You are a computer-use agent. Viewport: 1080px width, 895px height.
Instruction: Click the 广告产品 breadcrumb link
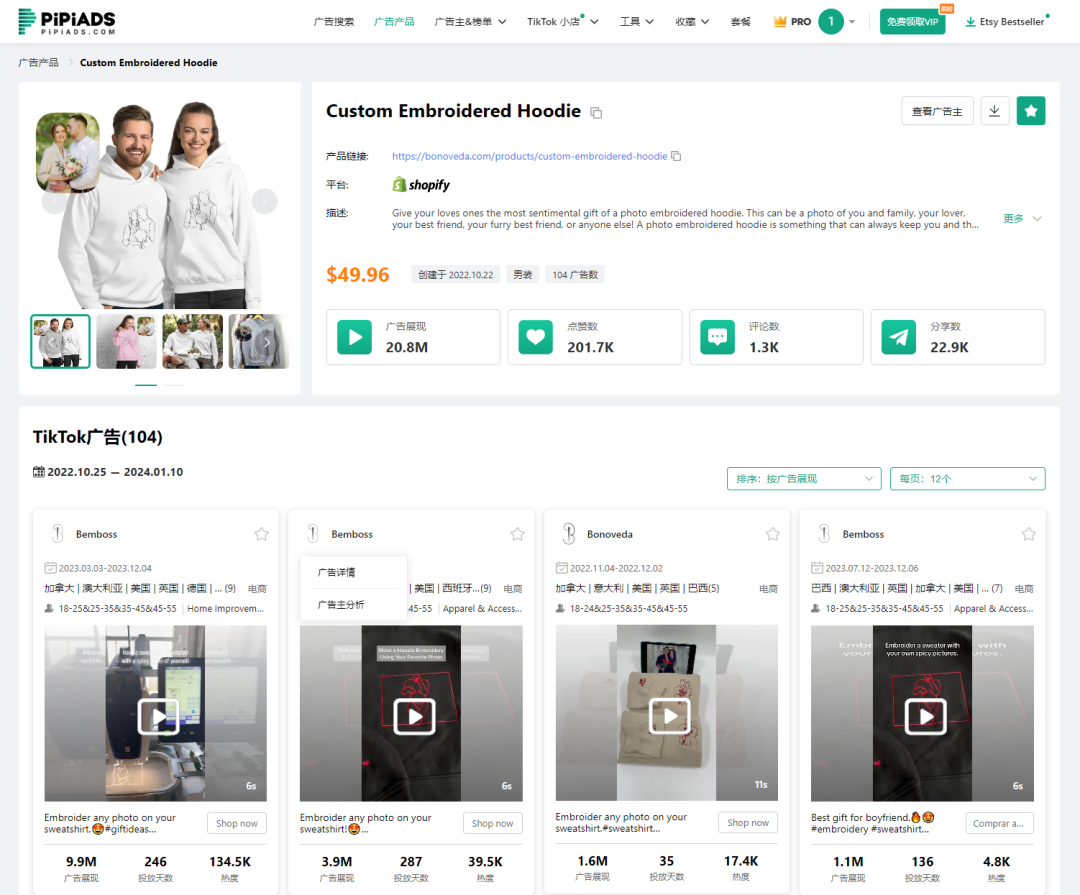coord(39,63)
